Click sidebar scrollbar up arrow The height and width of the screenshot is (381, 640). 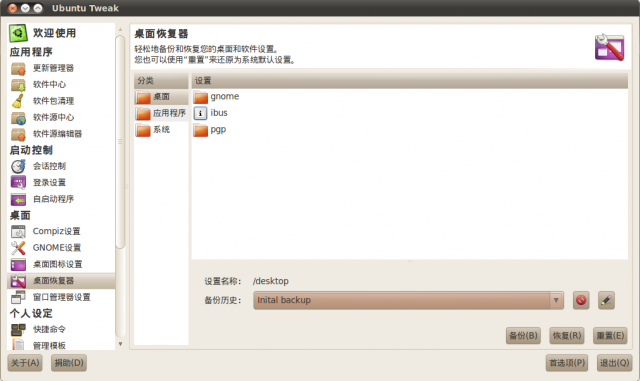coord(120,29)
